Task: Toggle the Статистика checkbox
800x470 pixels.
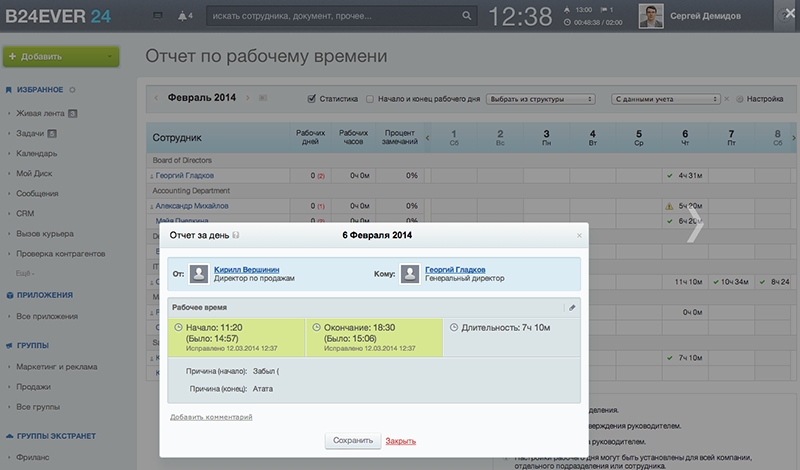Action: pos(312,98)
